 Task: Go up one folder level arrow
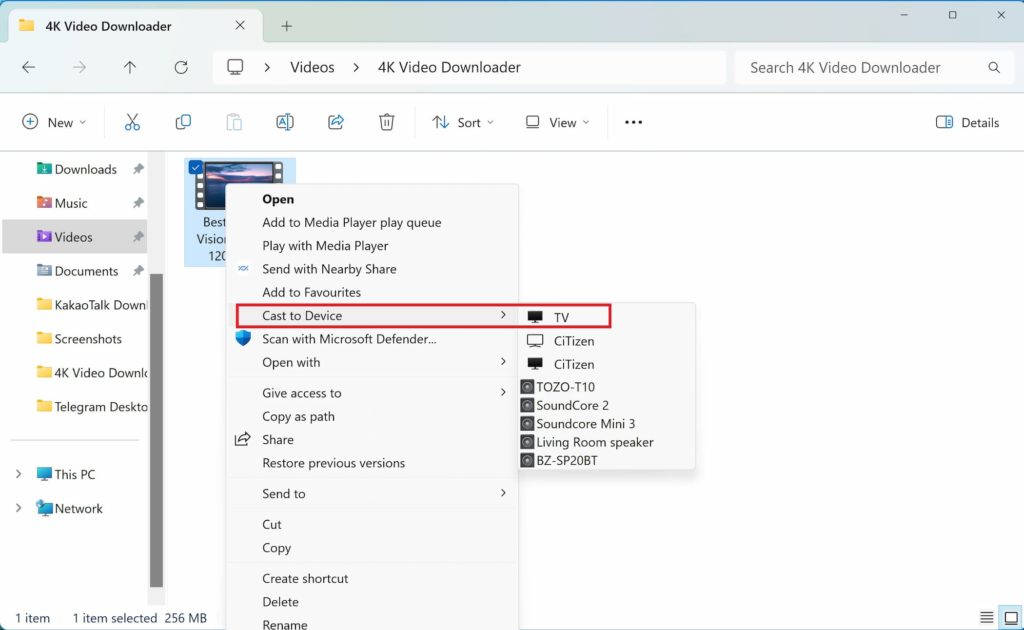(130, 67)
